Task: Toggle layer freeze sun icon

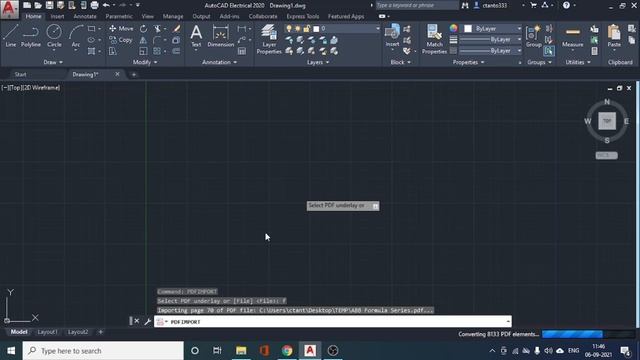Action: coord(298,29)
